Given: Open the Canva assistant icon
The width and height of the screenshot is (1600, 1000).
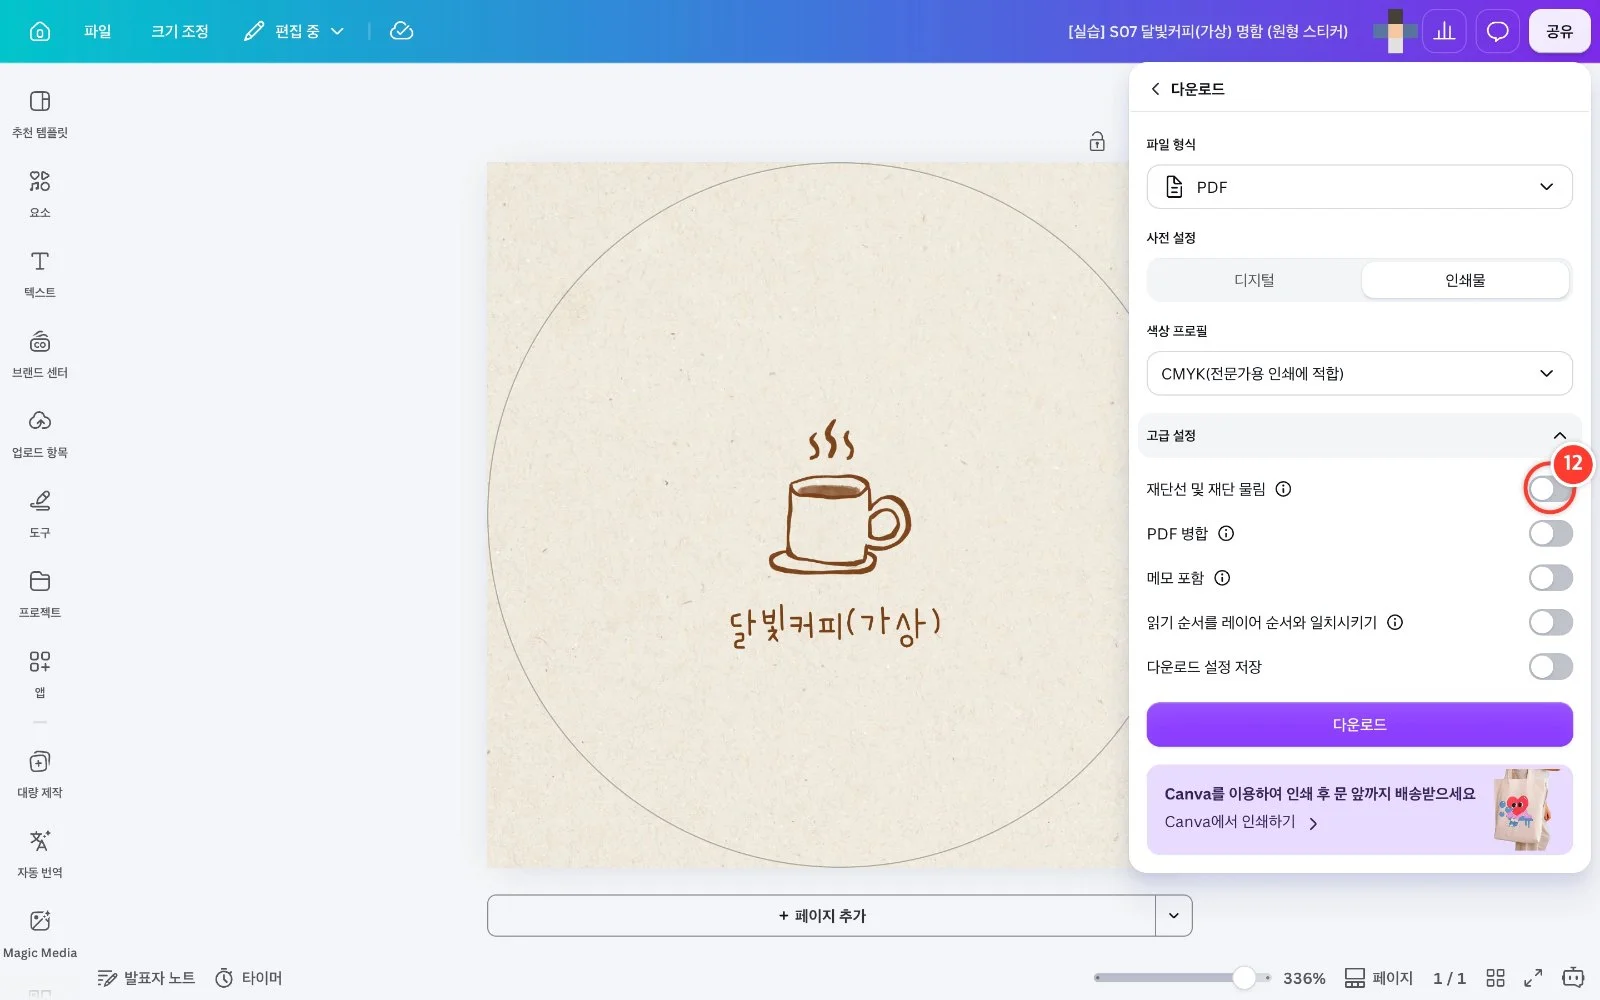Looking at the screenshot, I should pyautogui.click(x=1573, y=977).
